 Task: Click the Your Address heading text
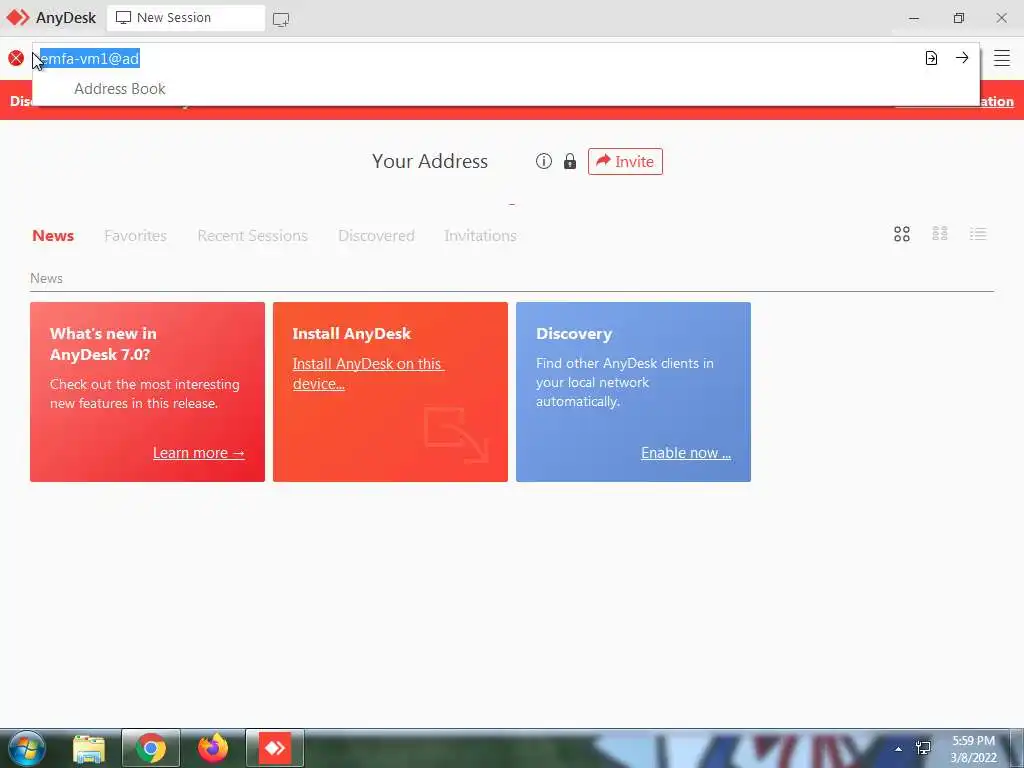point(430,161)
